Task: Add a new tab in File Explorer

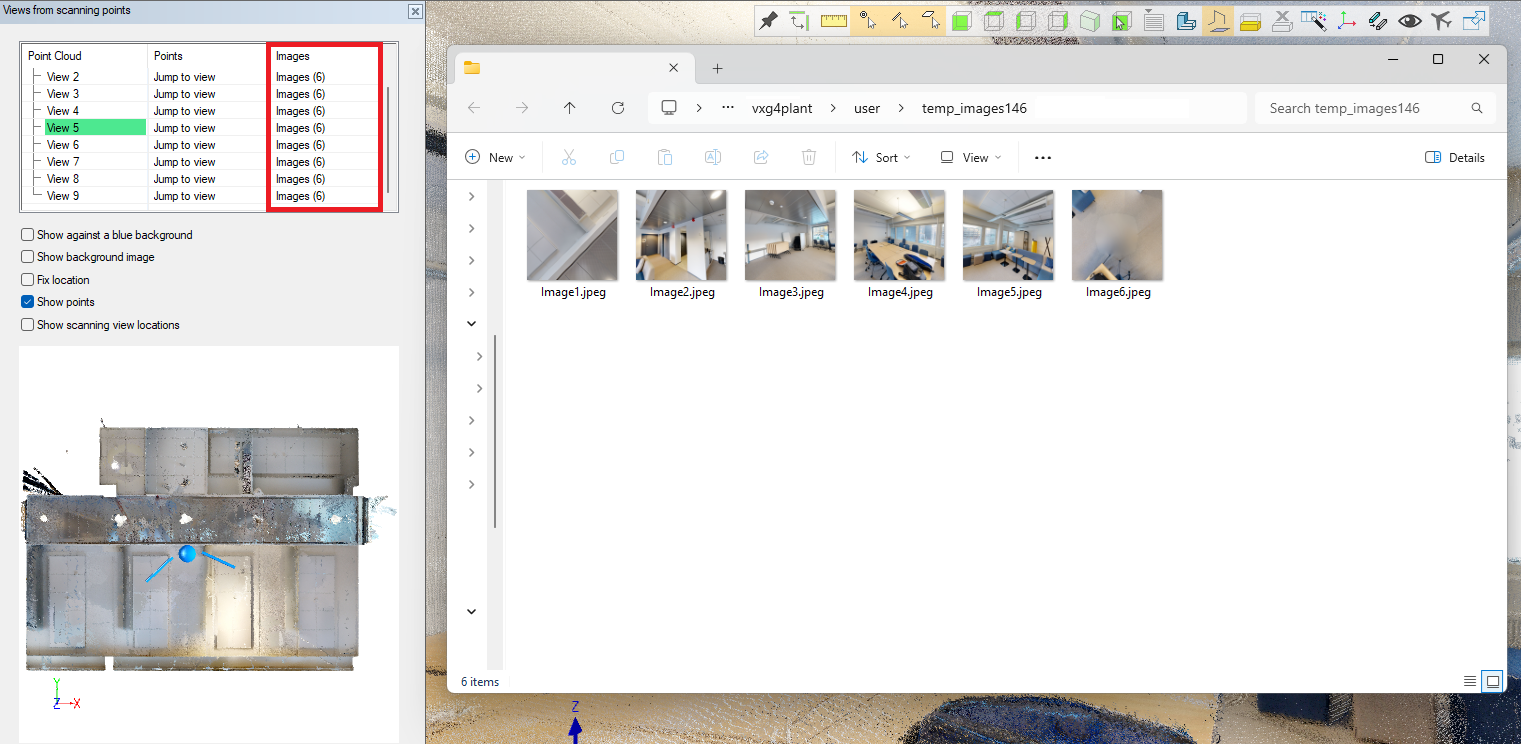Action: [717, 68]
